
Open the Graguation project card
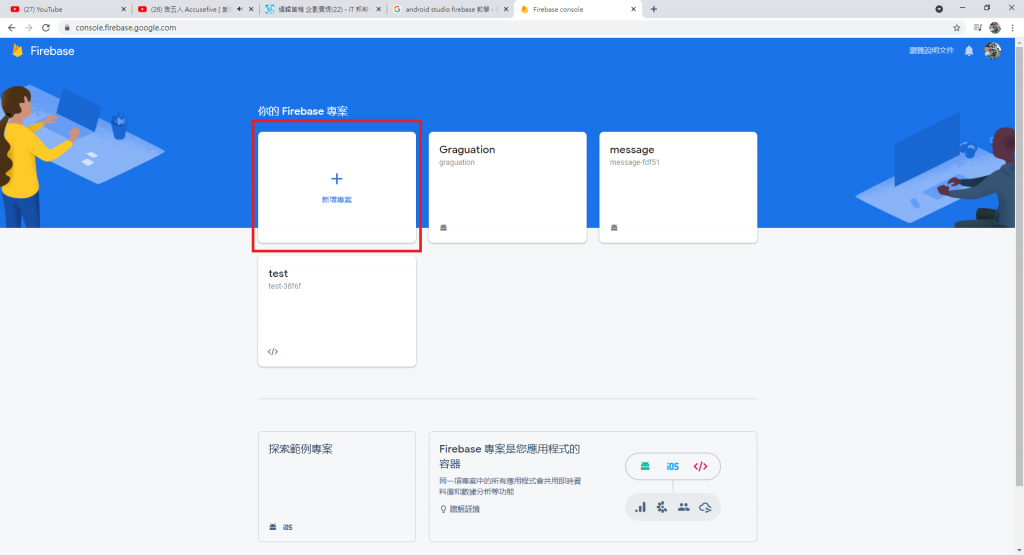coord(507,187)
